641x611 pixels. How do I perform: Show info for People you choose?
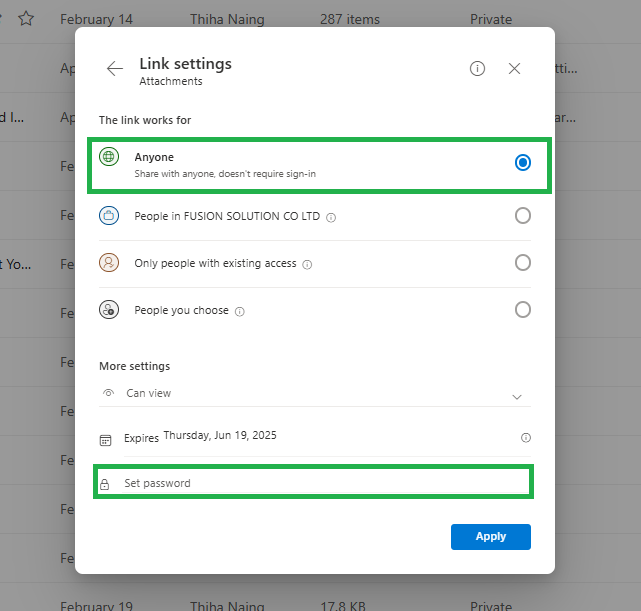pos(240,311)
